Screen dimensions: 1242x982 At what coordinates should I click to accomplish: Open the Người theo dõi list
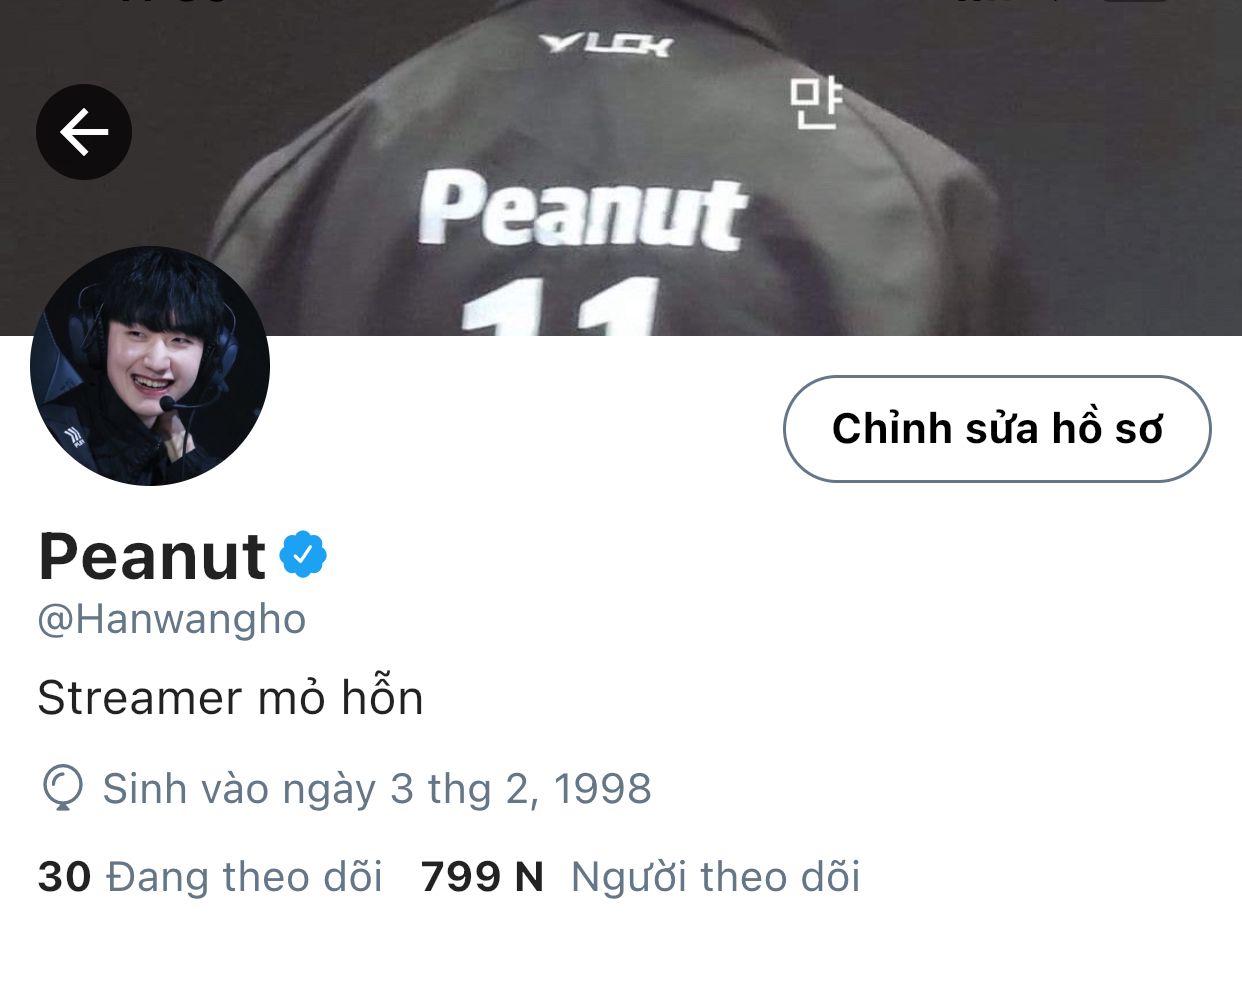pyautogui.click(x=715, y=877)
